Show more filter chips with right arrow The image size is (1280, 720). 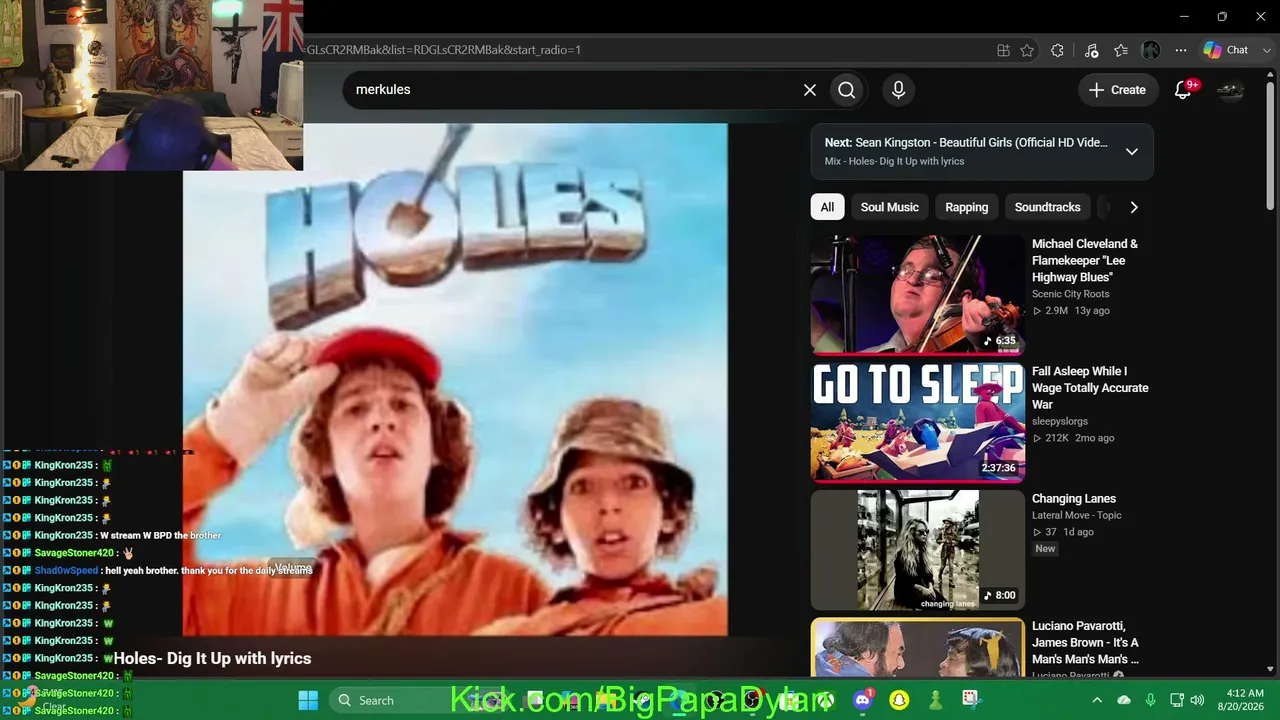[x=1133, y=207]
